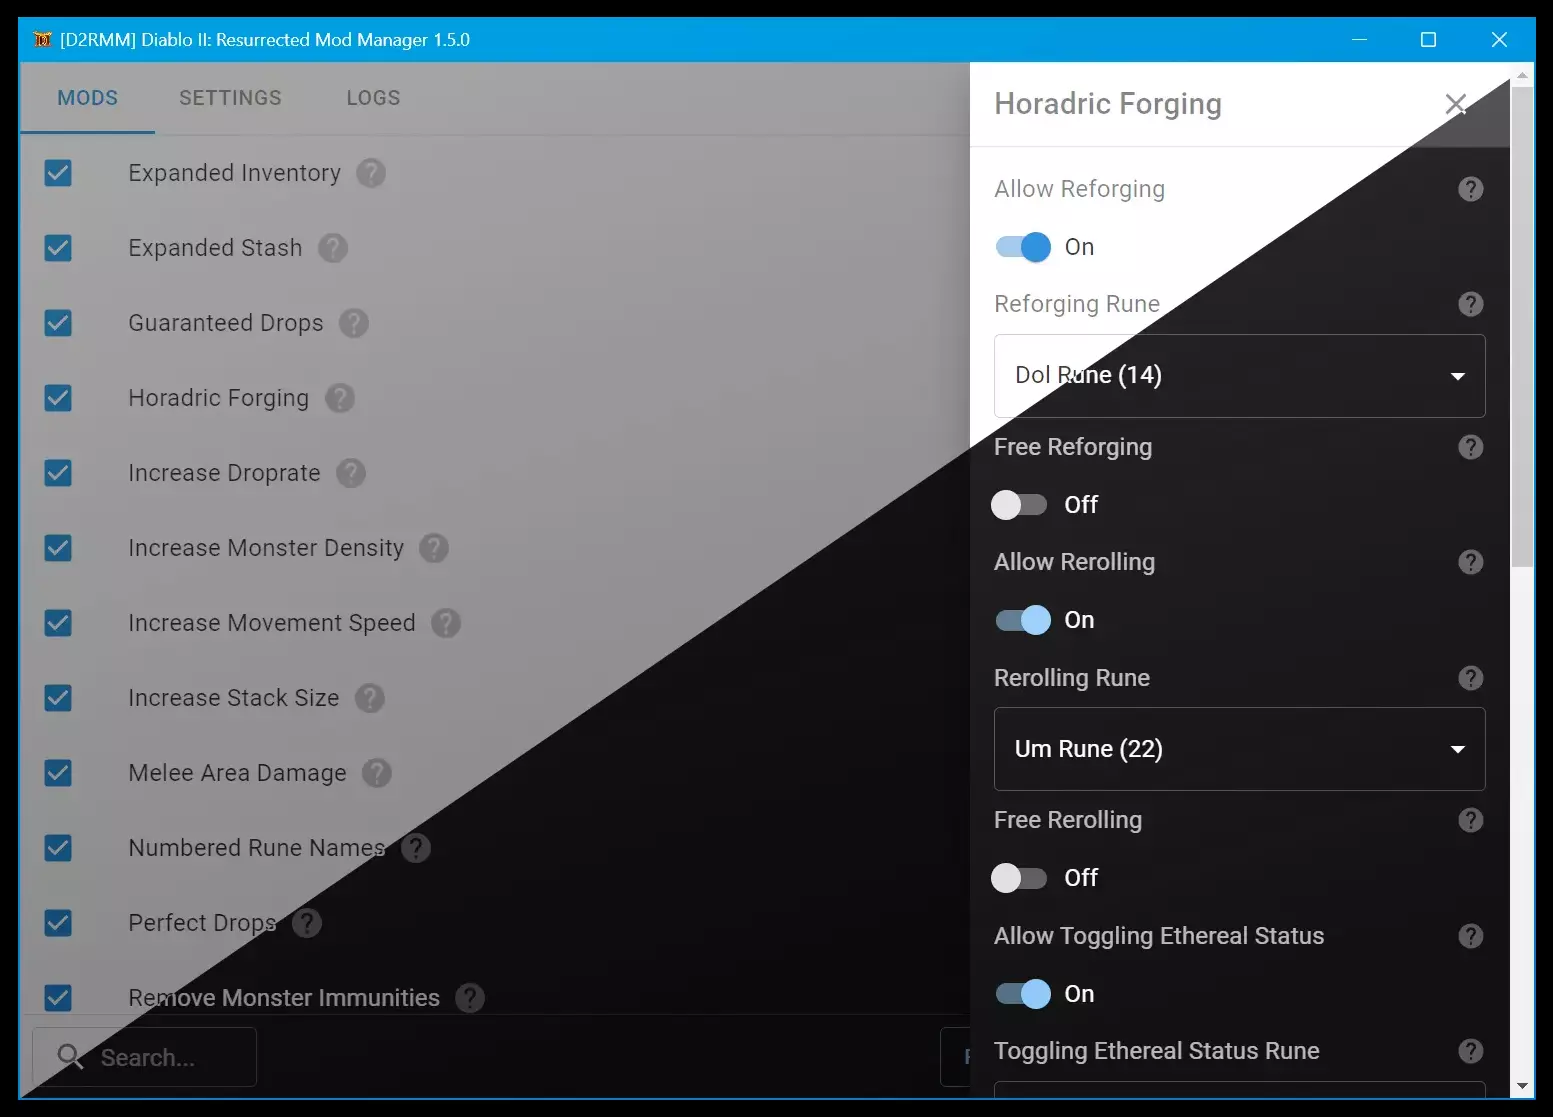Select the Expanded Inventory mod name

(x=235, y=173)
